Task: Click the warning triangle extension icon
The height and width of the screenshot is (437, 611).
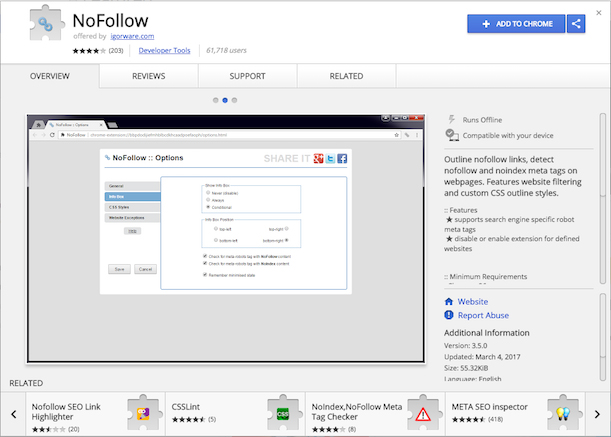Action: [423, 414]
